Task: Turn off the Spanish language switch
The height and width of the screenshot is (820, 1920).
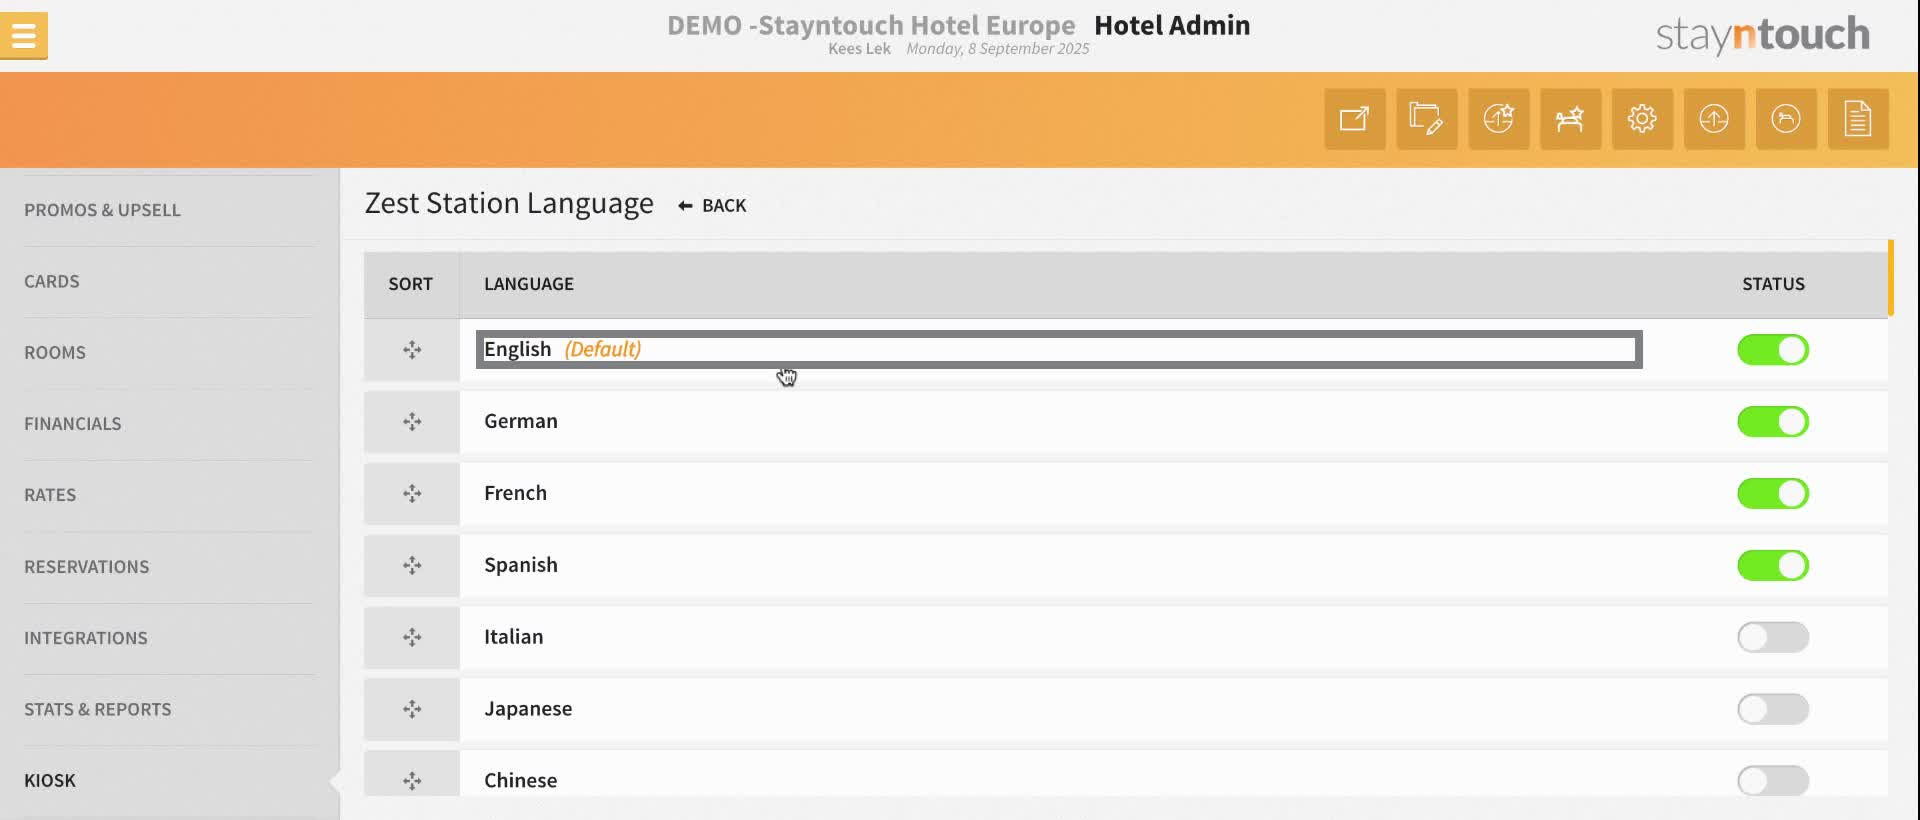Action: [1773, 566]
